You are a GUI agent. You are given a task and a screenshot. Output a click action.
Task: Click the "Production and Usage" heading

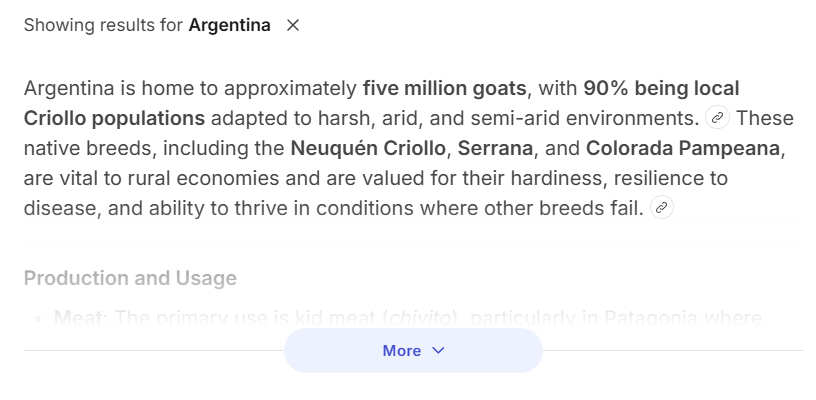[130, 278]
